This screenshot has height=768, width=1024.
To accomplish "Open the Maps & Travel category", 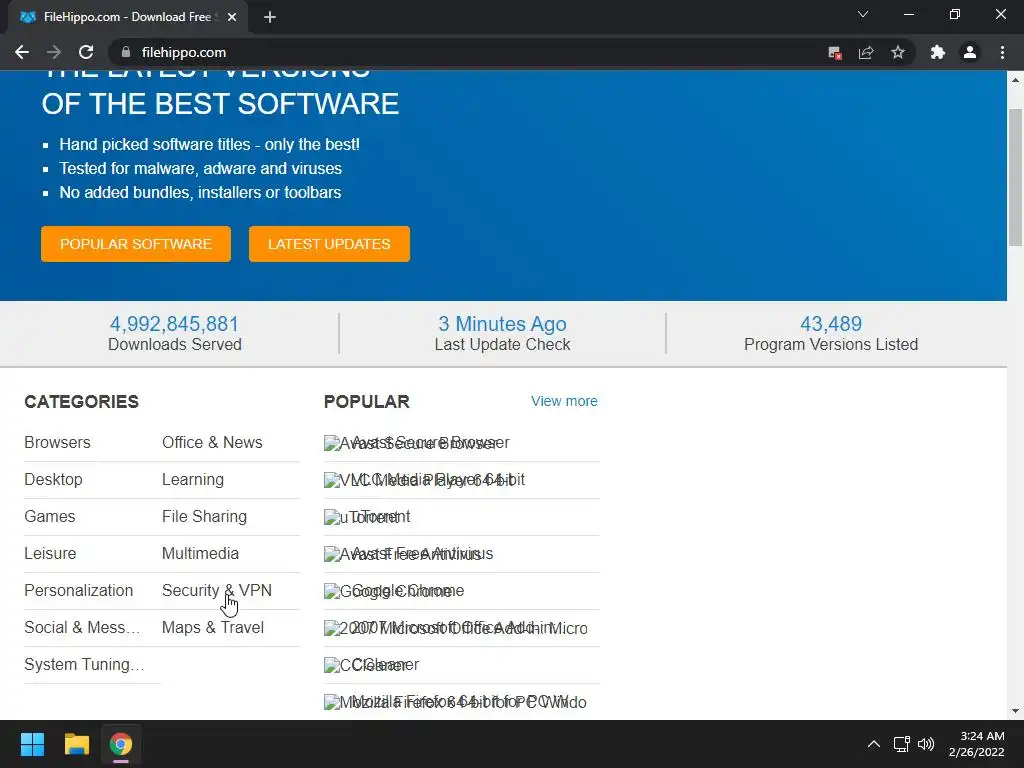I will coord(213,628).
